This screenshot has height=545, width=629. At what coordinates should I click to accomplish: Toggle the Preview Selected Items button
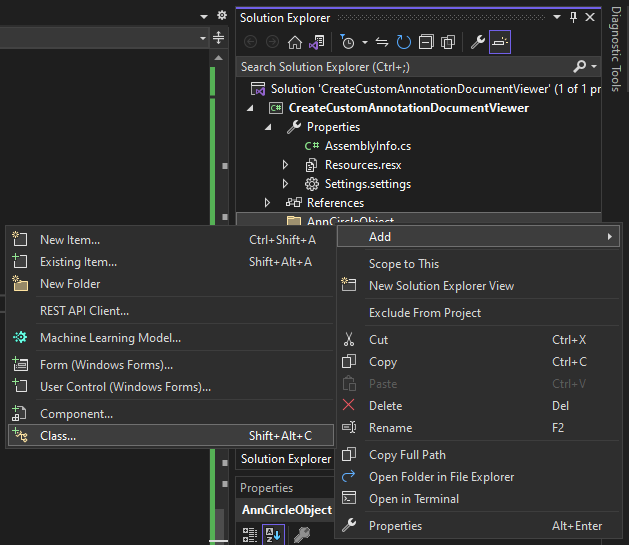(x=499, y=42)
